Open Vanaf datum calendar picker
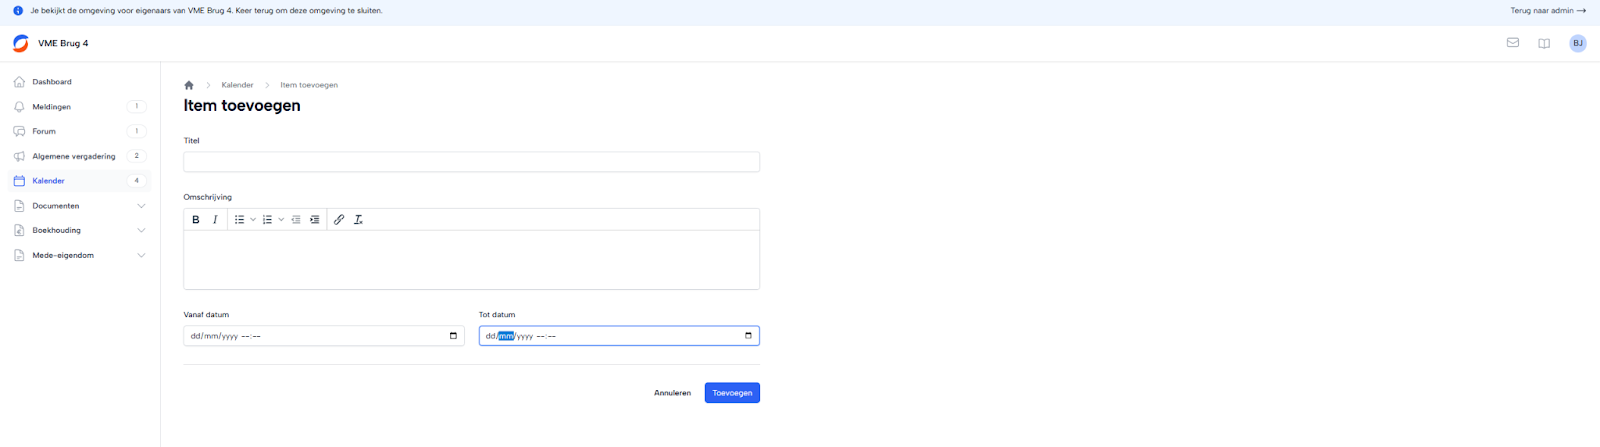The width and height of the screenshot is (1600, 447). click(x=453, y=336)
